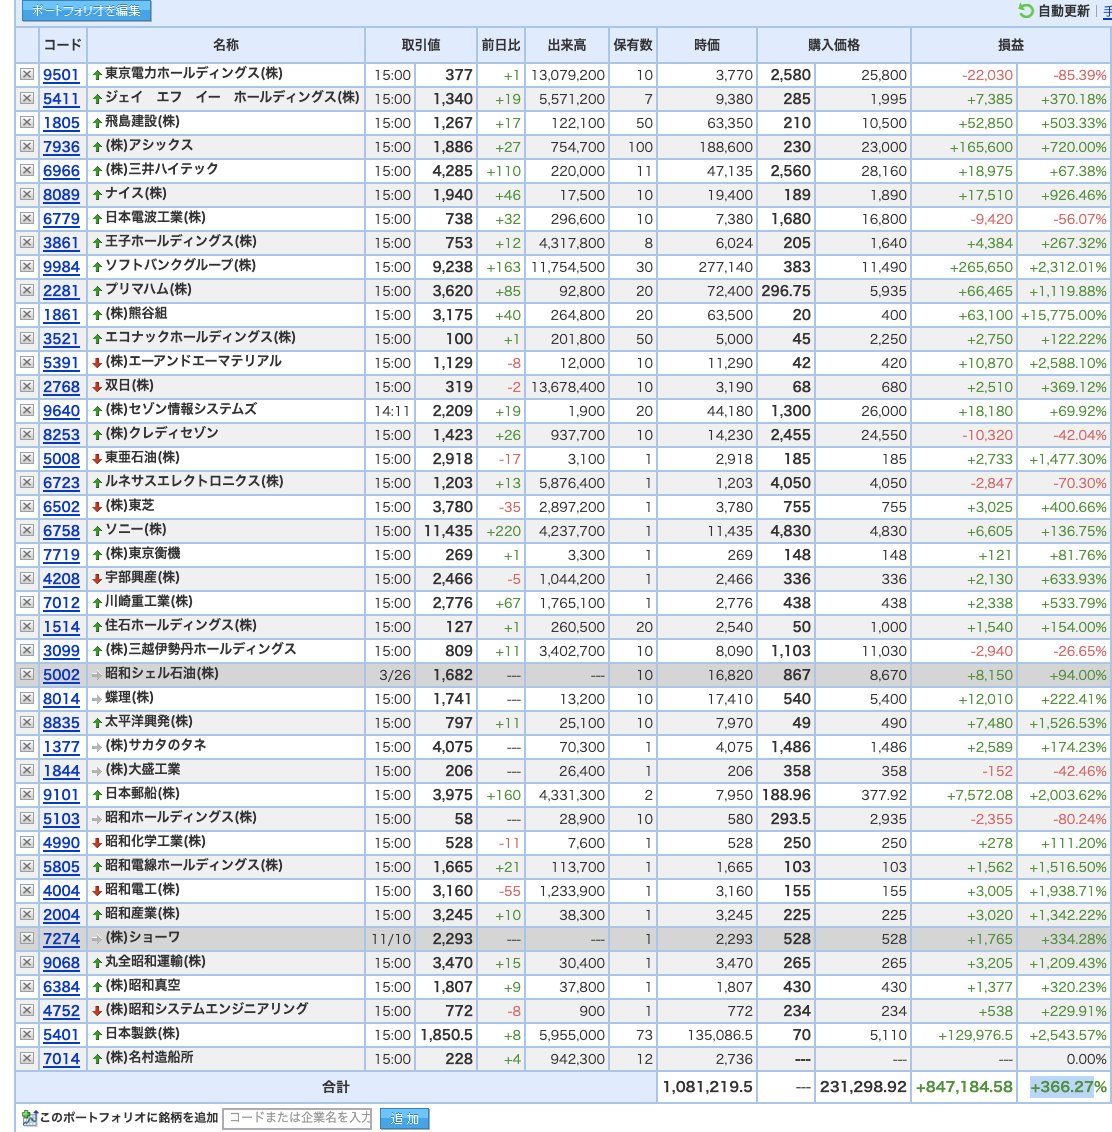The width and height of the screenshot is (1112, 1132).
Task: Click the コード column header
Action: tap(62, 45)
